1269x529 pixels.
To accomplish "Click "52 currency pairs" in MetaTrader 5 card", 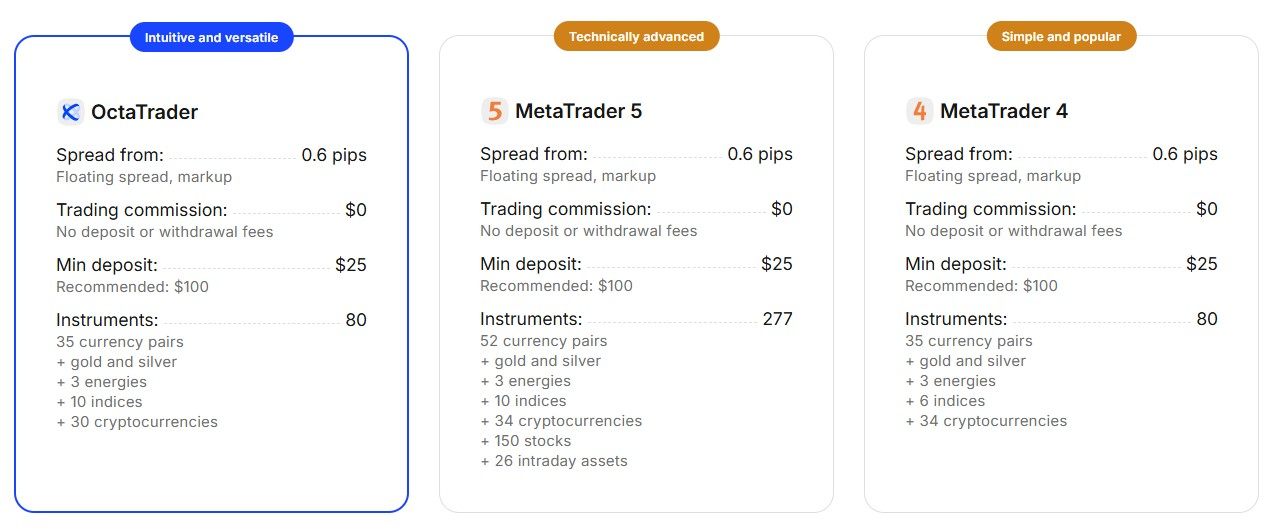I will point(543,341).
